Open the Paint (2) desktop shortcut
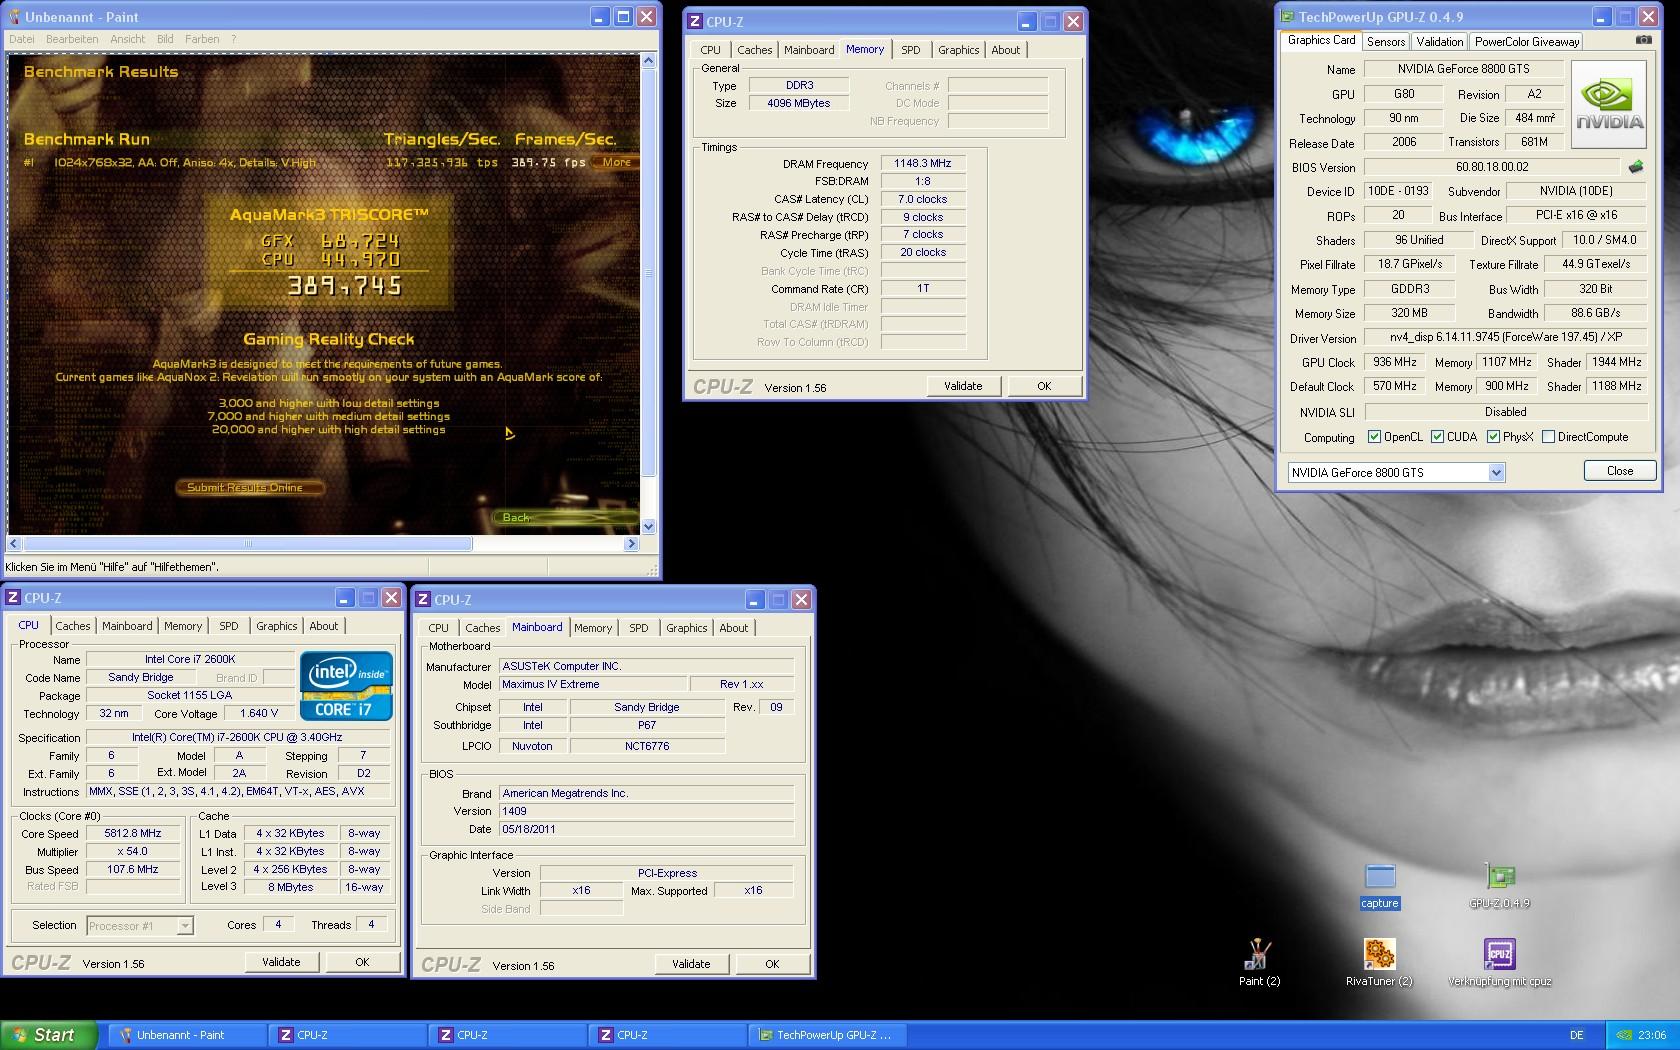 click(1259, 962)
